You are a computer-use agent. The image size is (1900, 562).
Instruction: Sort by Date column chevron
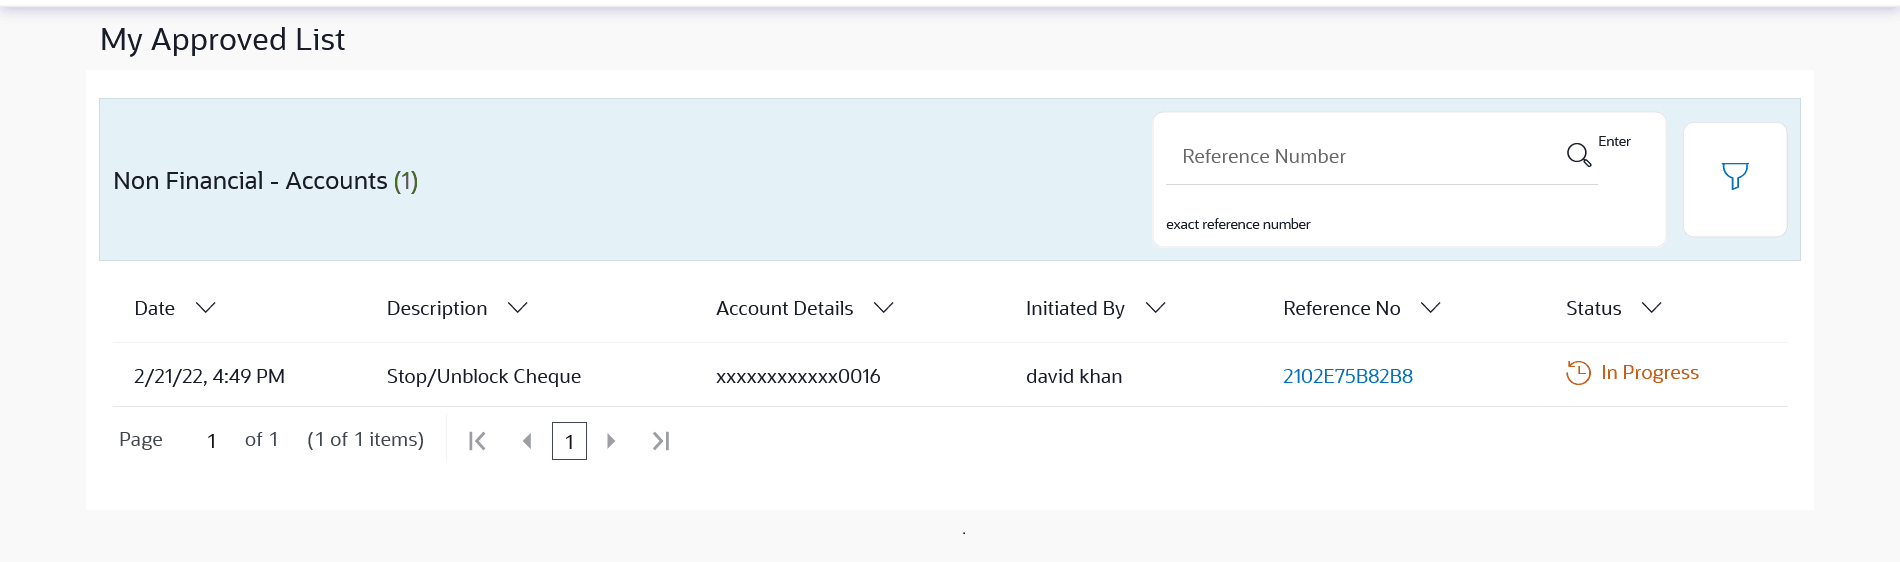206,308
